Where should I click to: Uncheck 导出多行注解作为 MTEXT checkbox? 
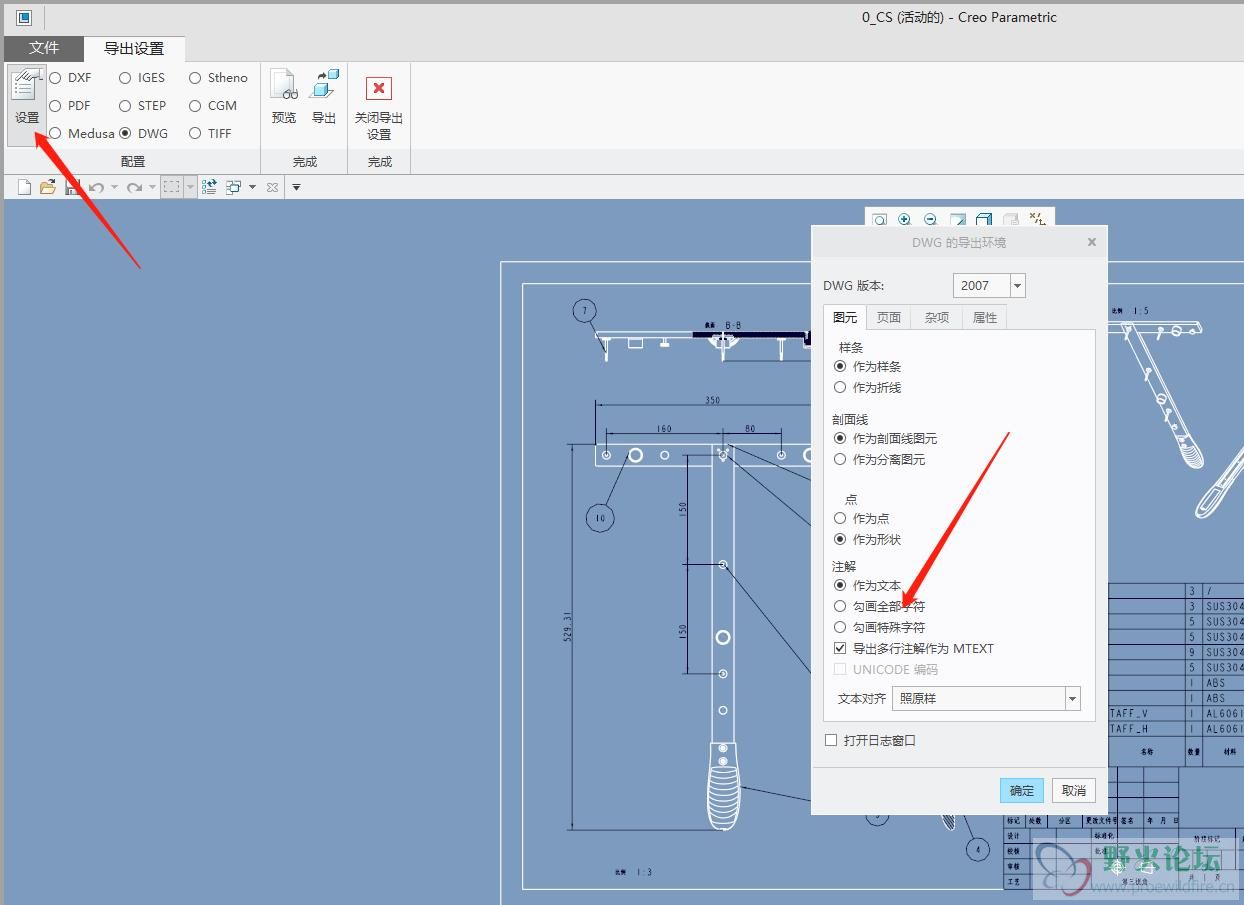pyautogui.click(x=840, y=648)
